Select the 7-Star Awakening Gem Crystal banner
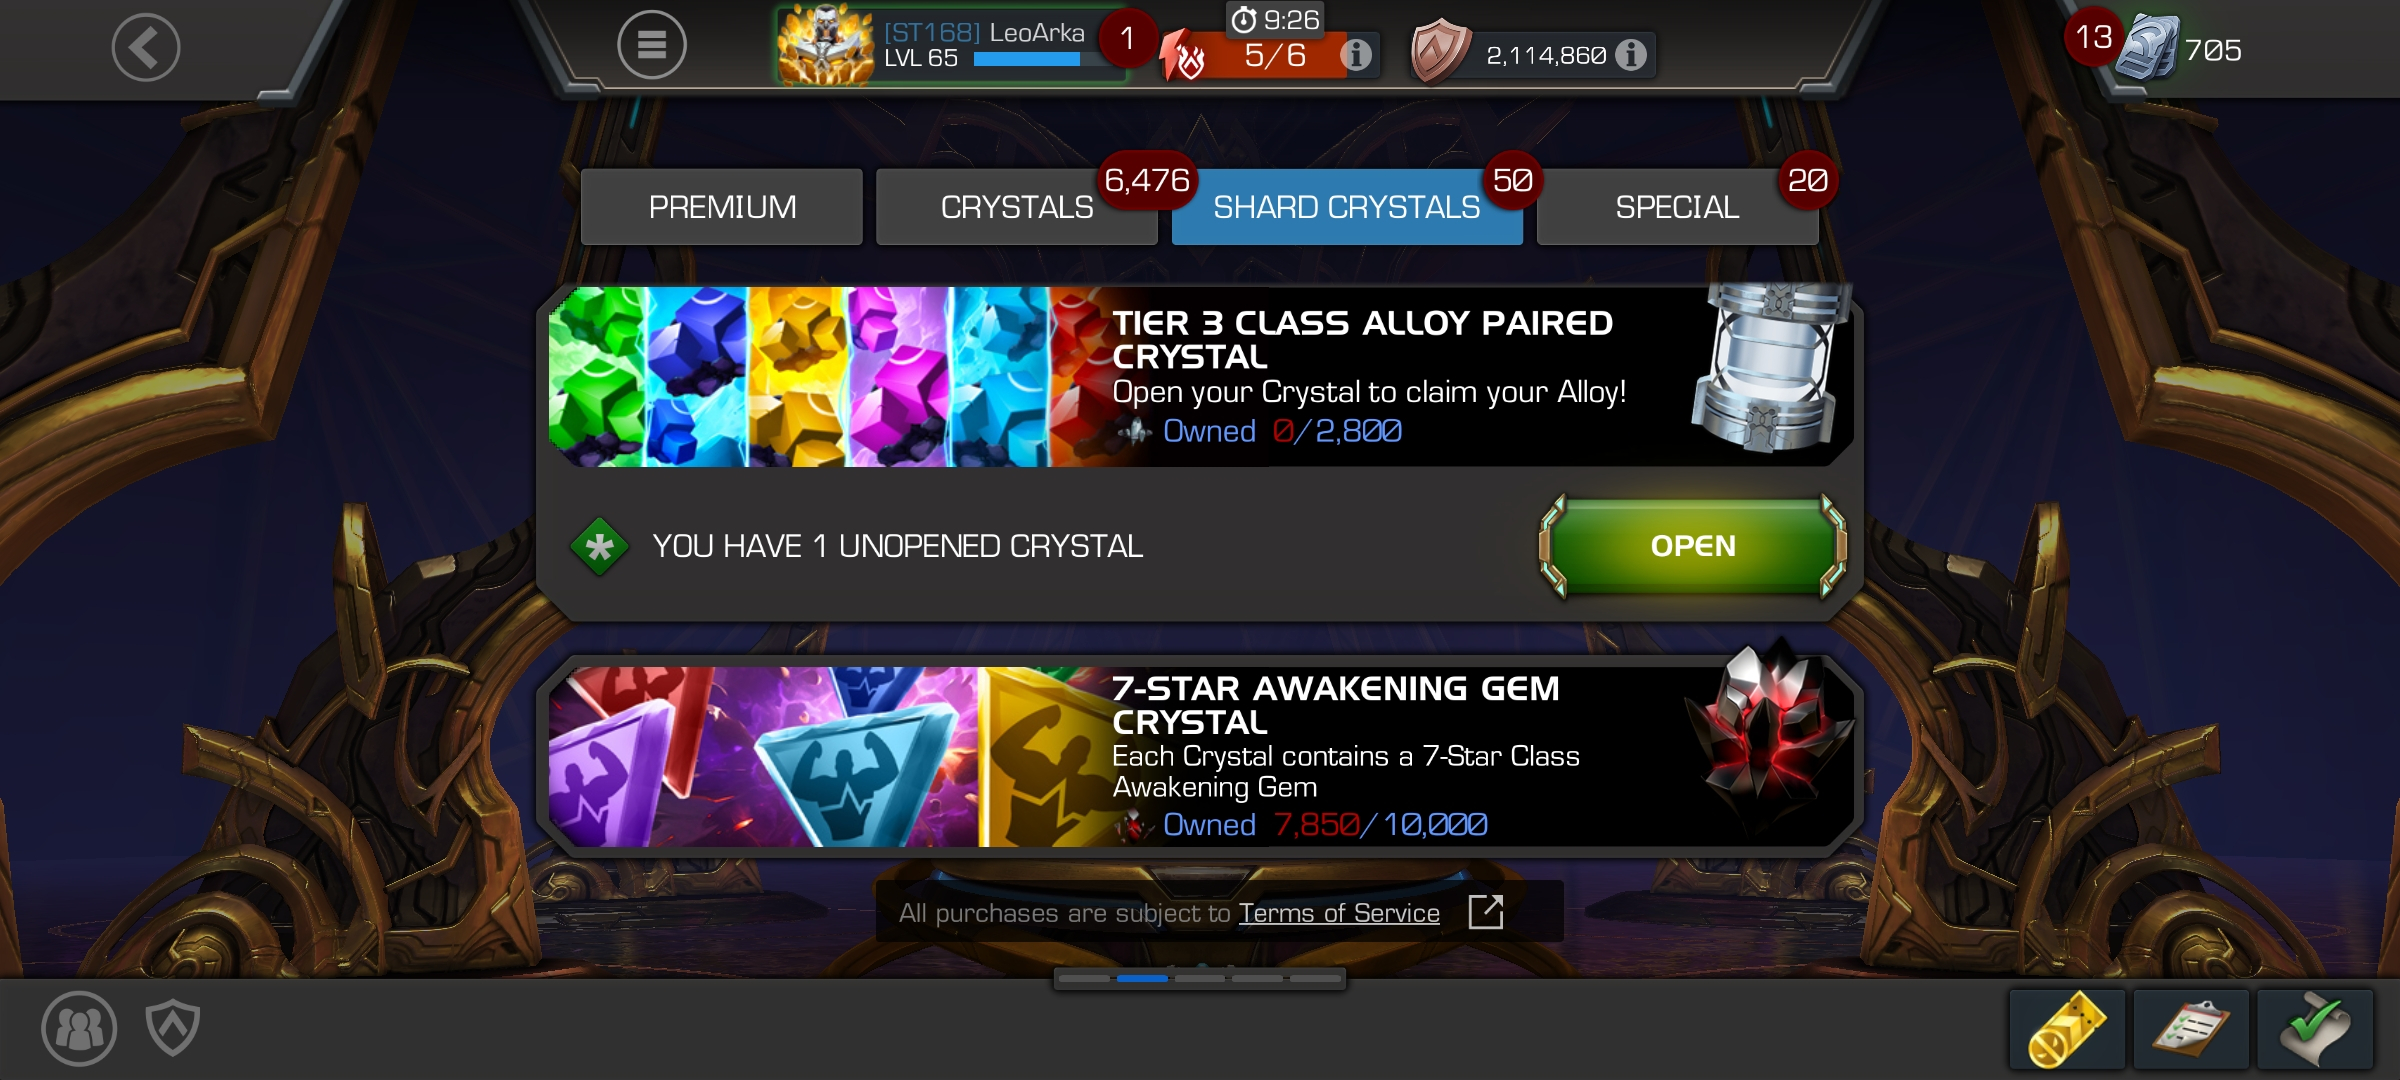The image size is (2400, 1080). click(x=1200, y=757)
